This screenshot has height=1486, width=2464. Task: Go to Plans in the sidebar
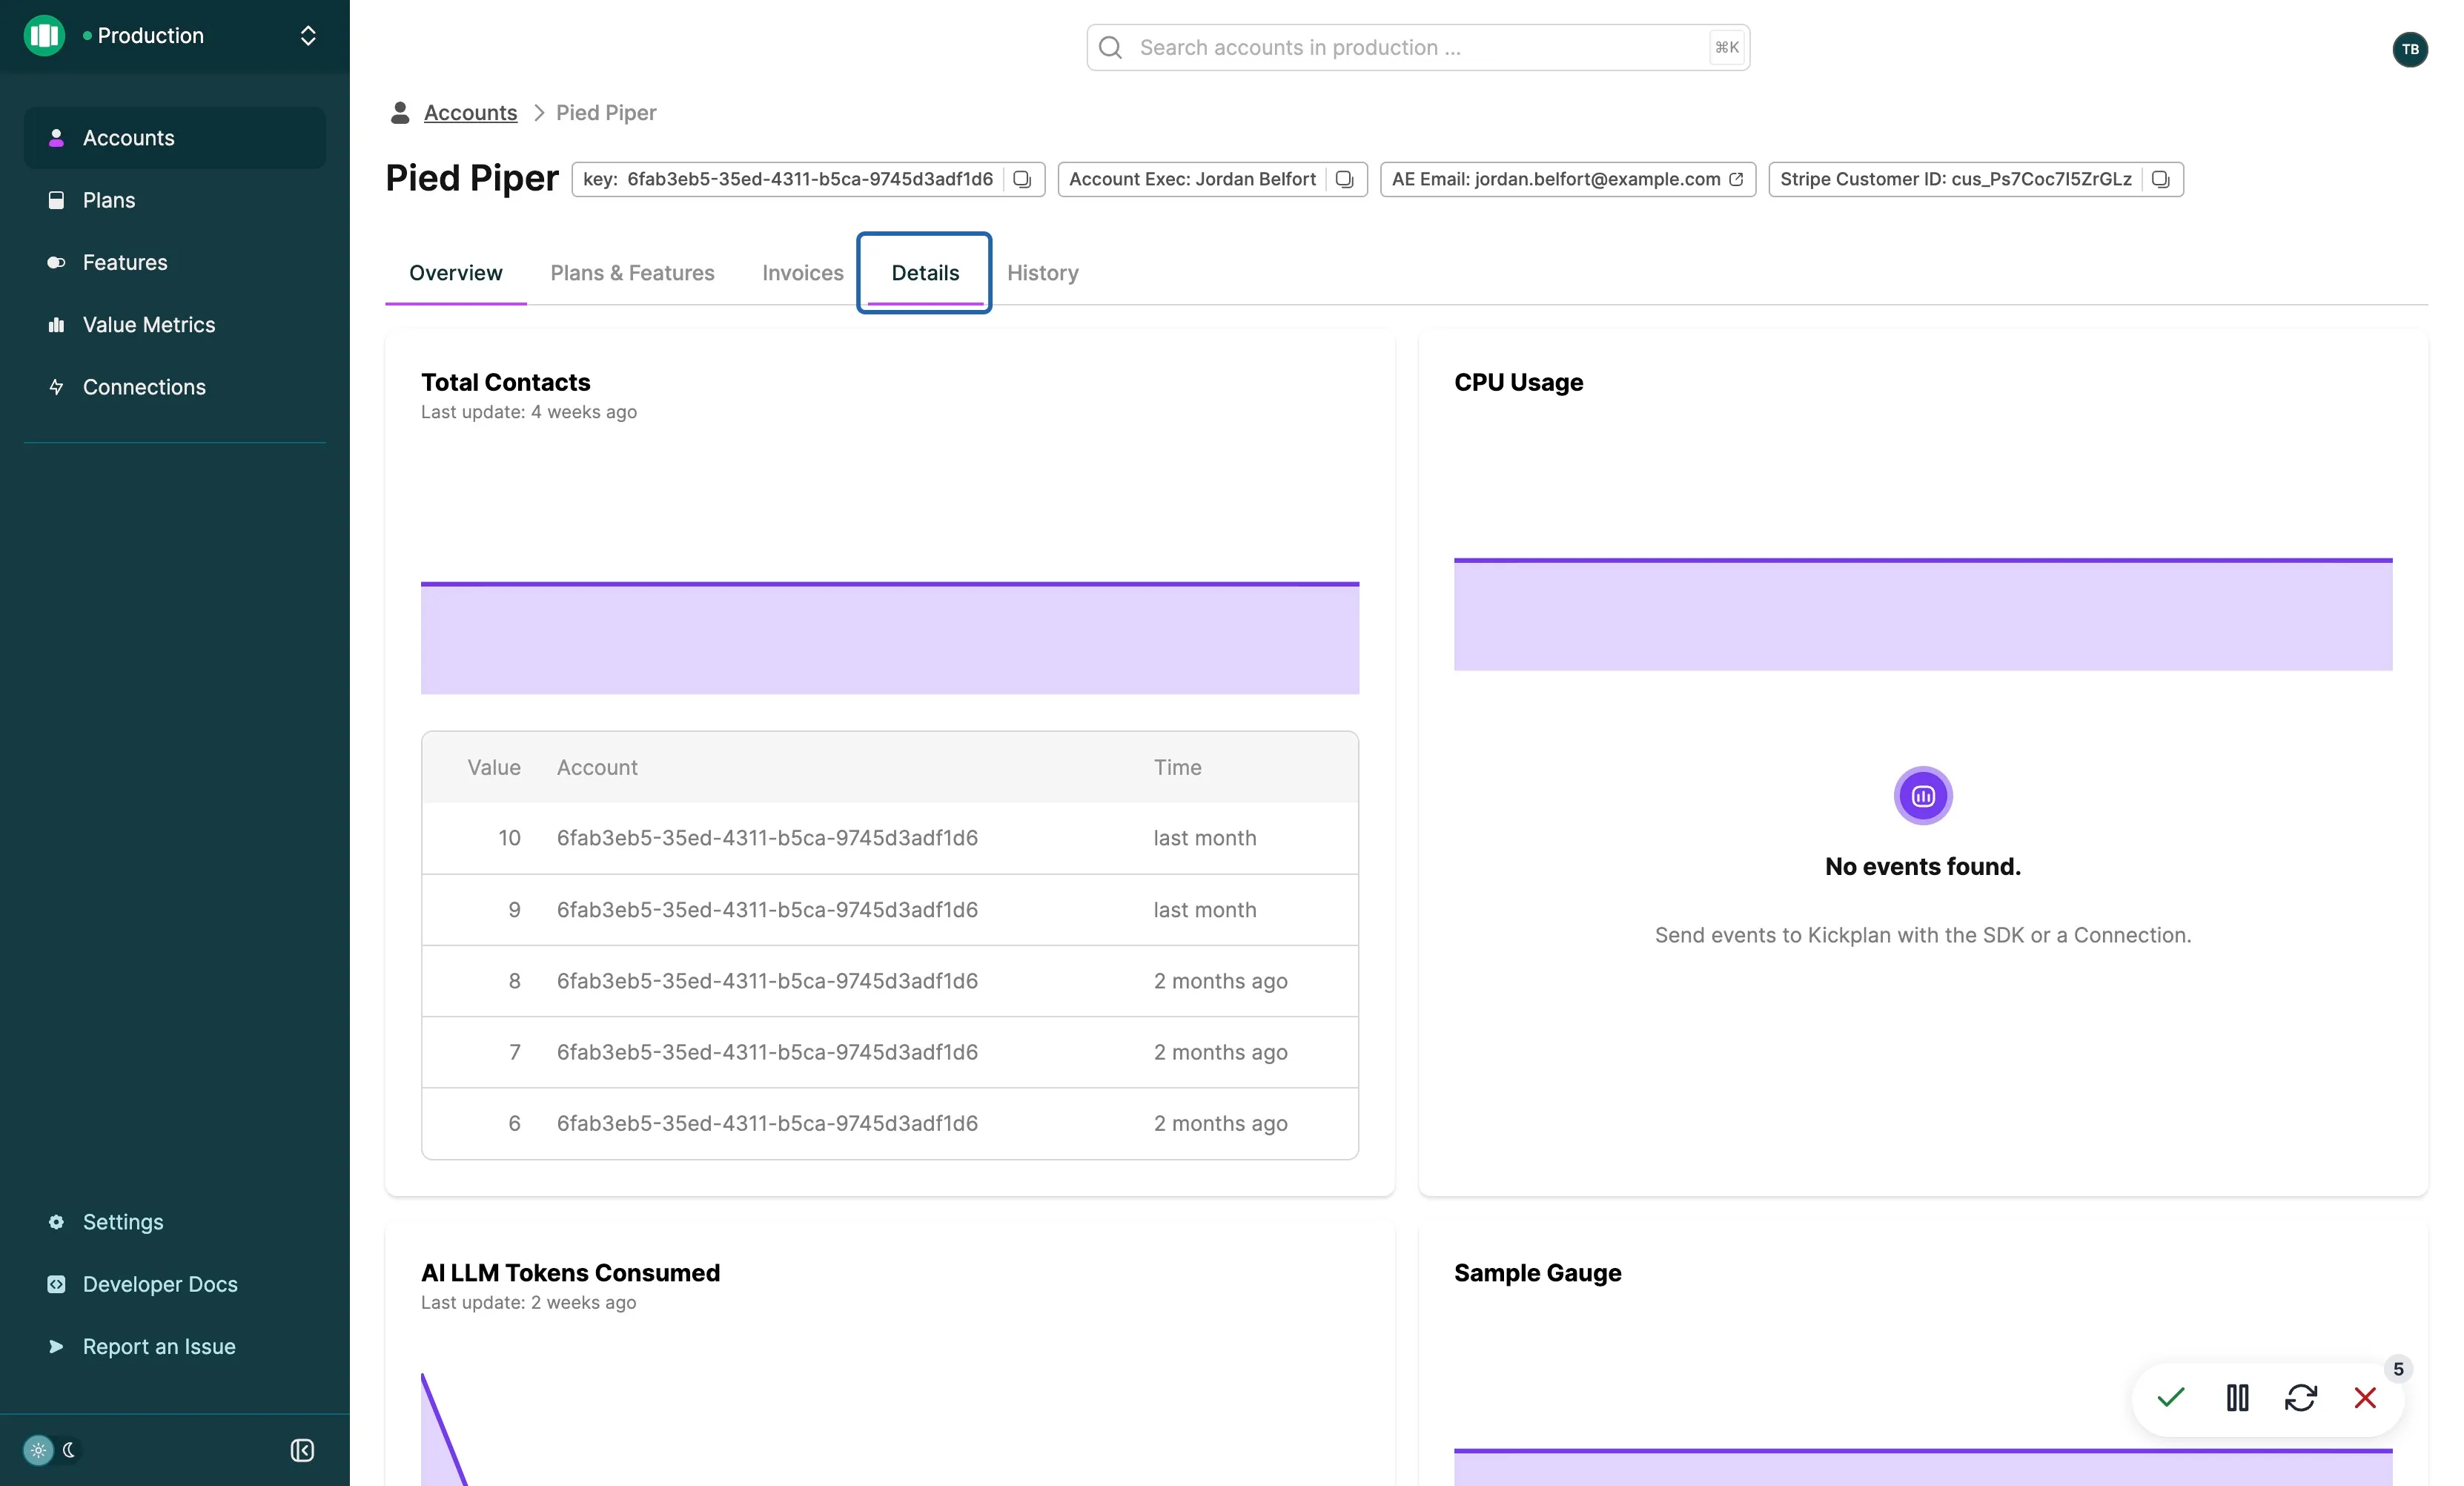(x=175, y=200)
